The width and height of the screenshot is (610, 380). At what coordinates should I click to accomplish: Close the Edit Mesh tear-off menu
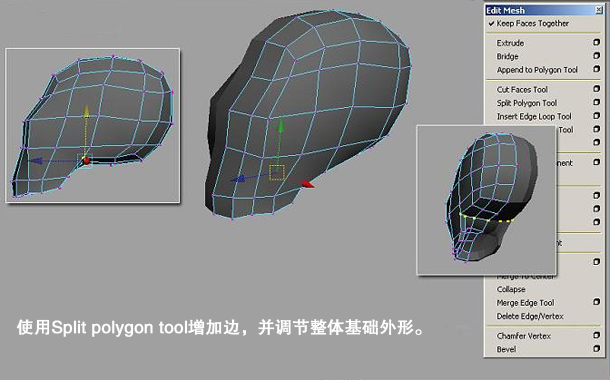pos(599,10)
